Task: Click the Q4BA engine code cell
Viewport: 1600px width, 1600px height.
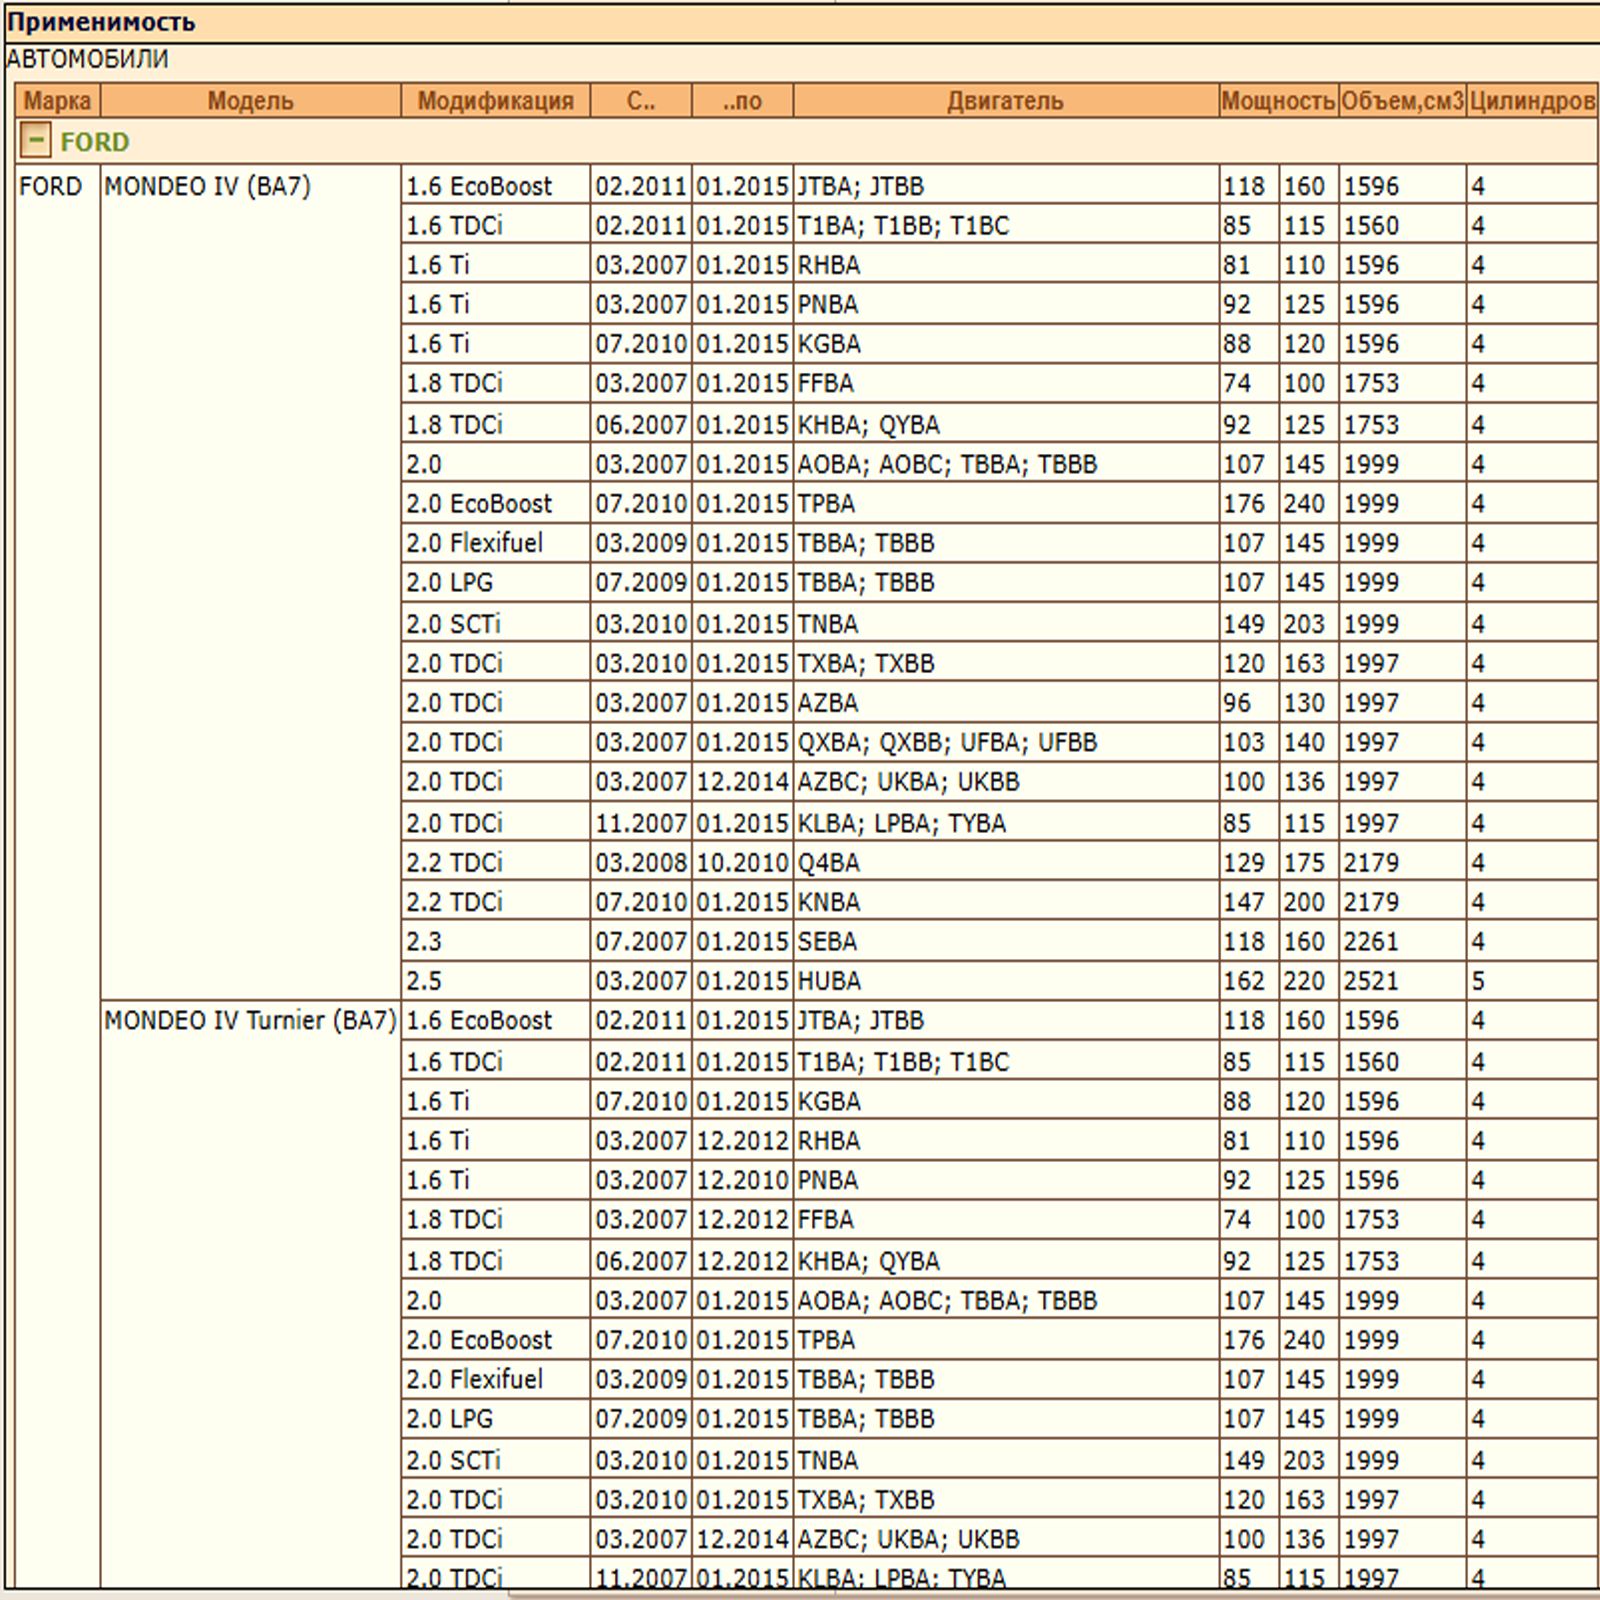Action: tap(828, 863)
